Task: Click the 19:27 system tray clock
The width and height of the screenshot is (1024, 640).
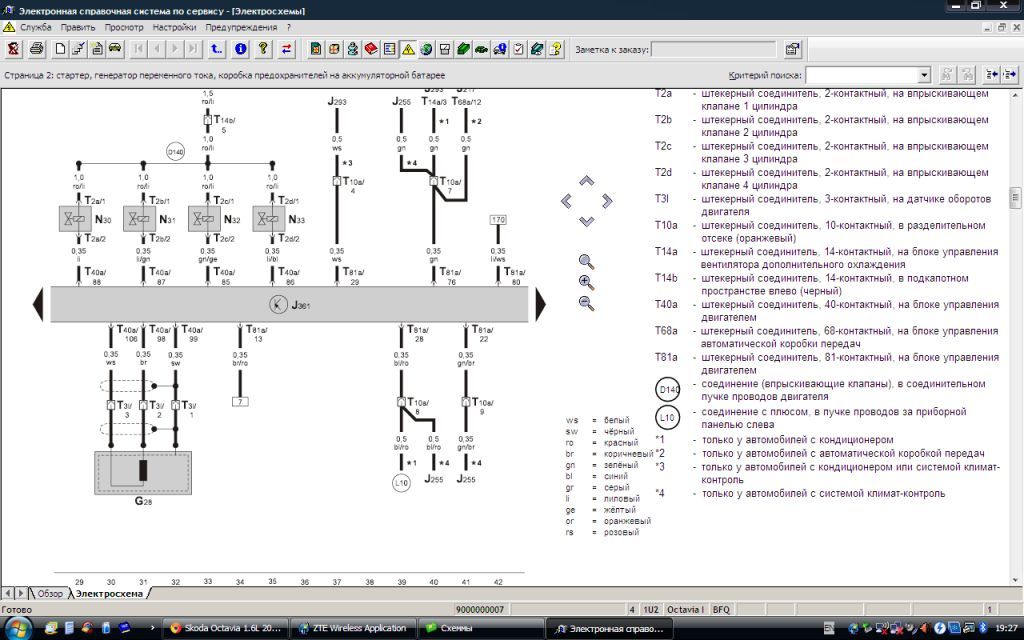Action: pos(1006,628)
